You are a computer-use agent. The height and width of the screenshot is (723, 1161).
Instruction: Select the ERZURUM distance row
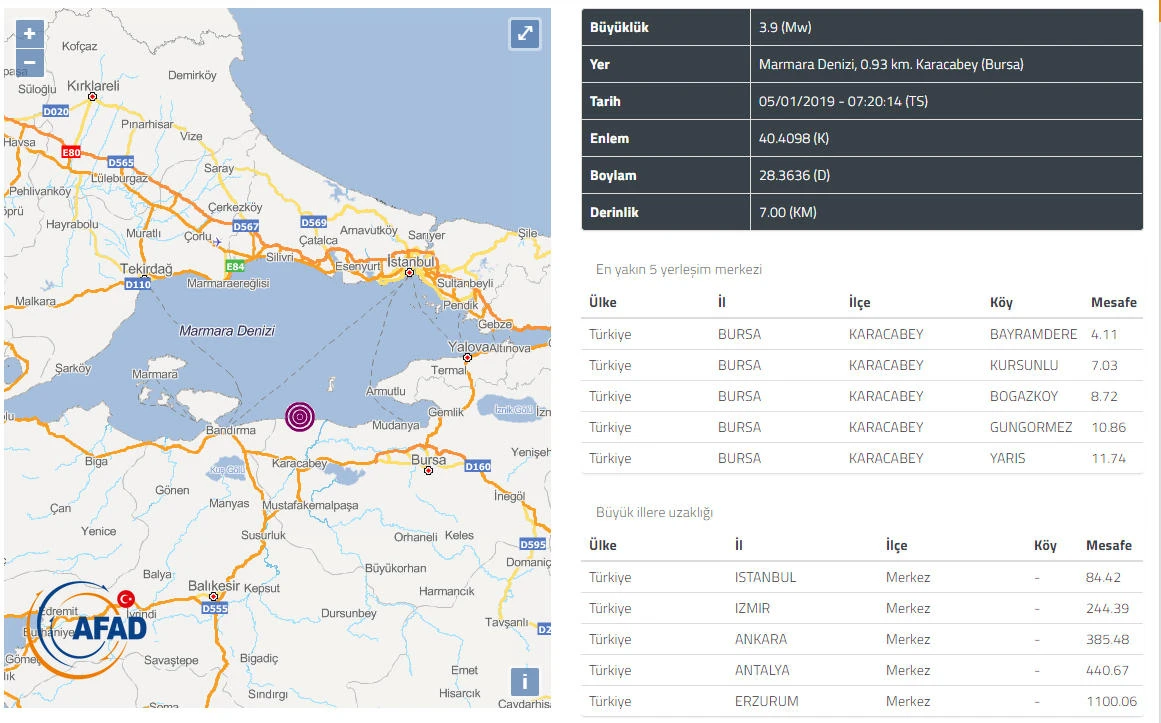862,701
